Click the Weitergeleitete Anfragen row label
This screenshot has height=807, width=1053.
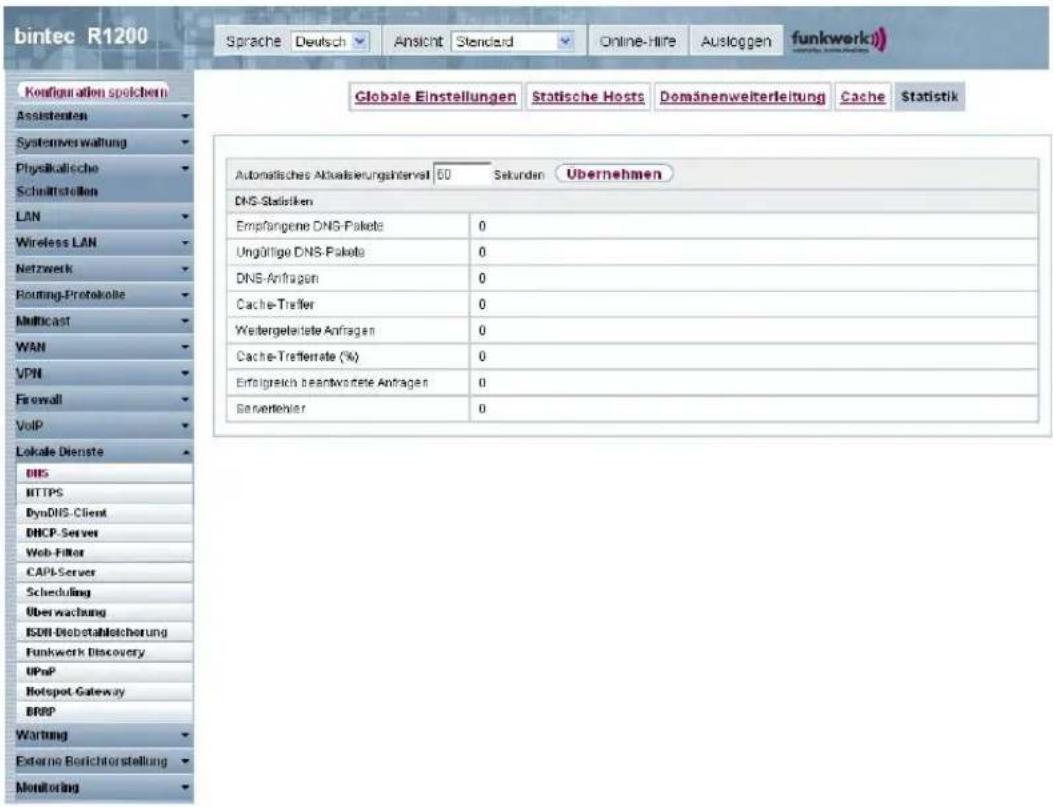coord(305,331)
